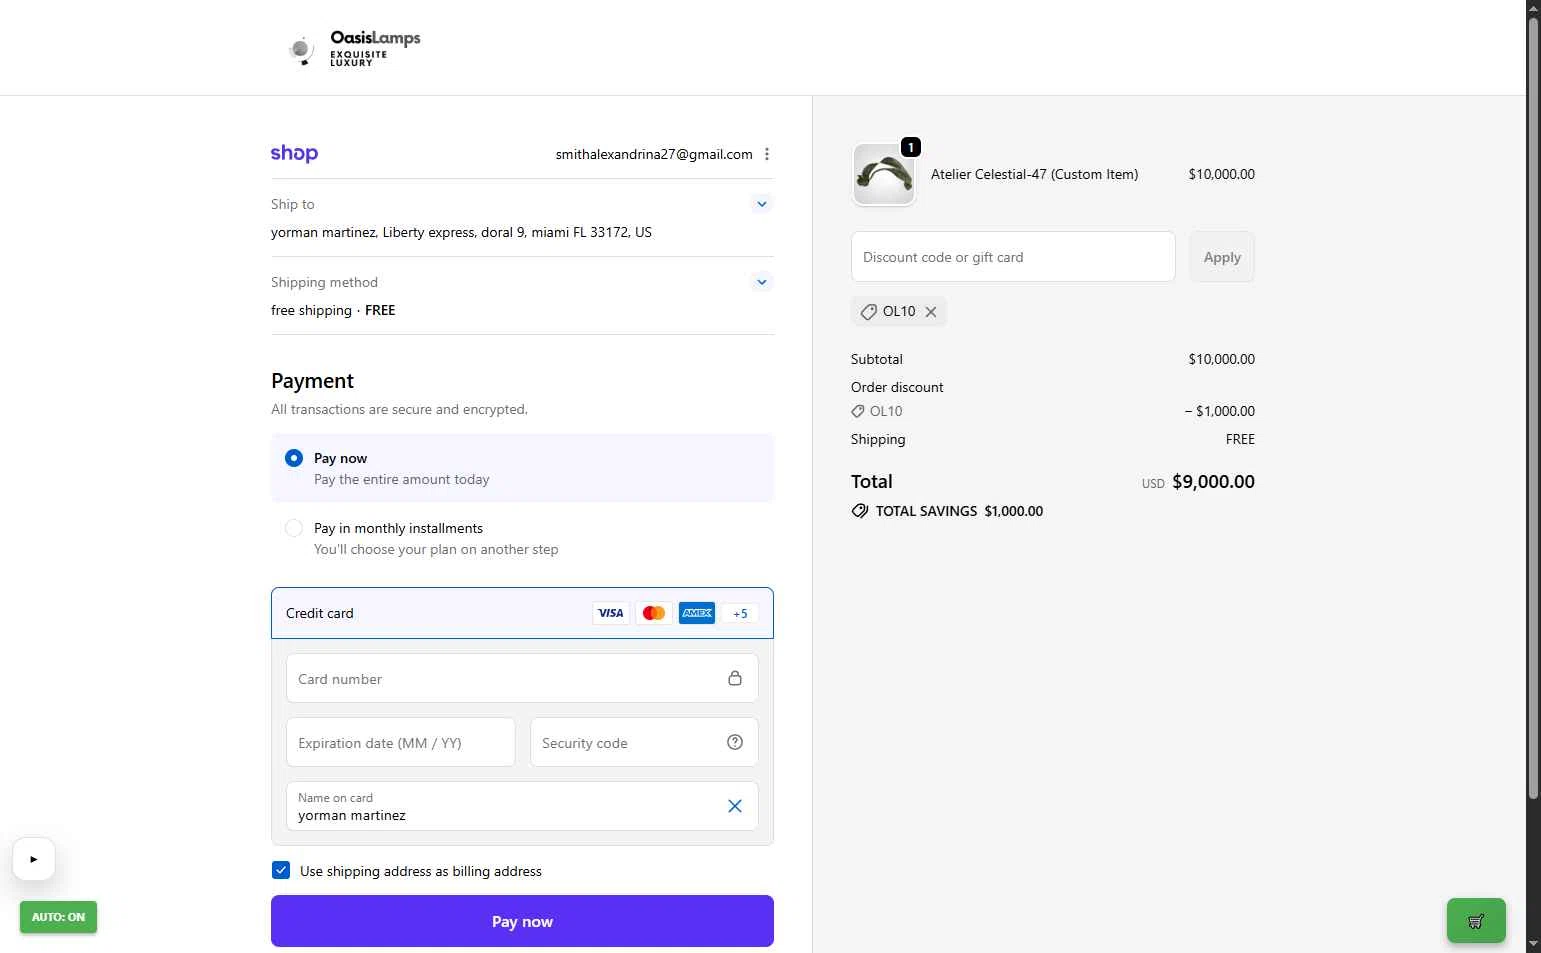
Task: Click the scrollbar up arrow
Action: (x=1533, y=8)
